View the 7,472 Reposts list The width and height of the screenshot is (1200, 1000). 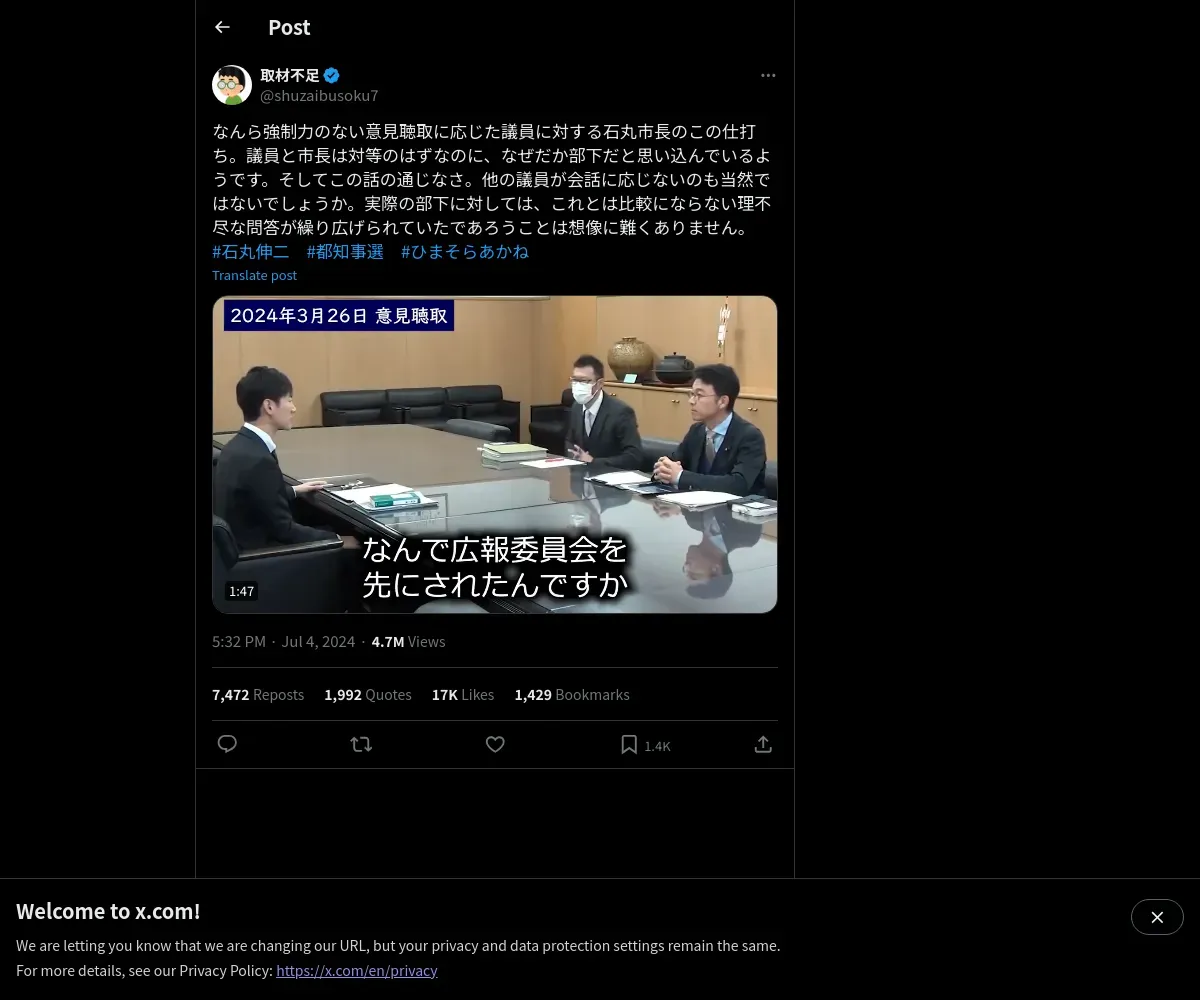(x=258, y=694)
